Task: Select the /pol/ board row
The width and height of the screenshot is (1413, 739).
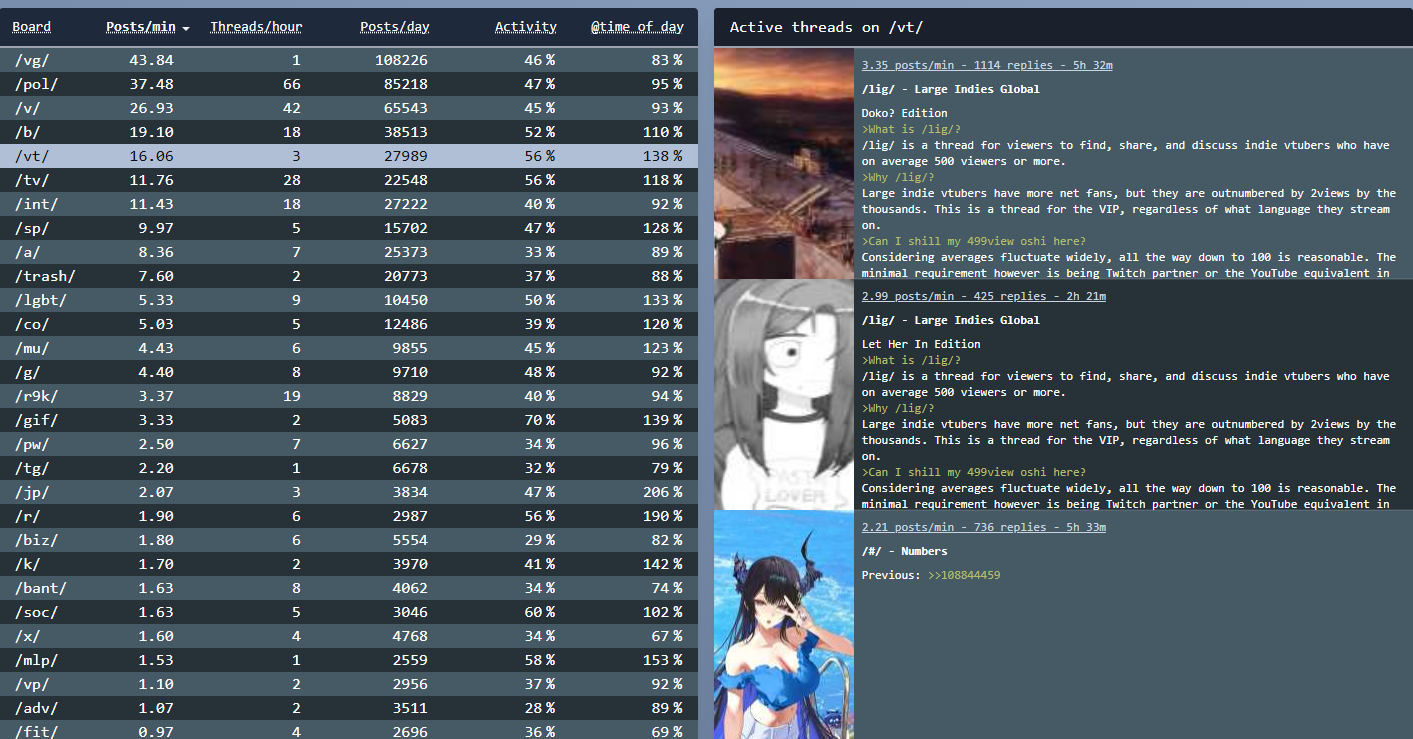Action: 349,84
